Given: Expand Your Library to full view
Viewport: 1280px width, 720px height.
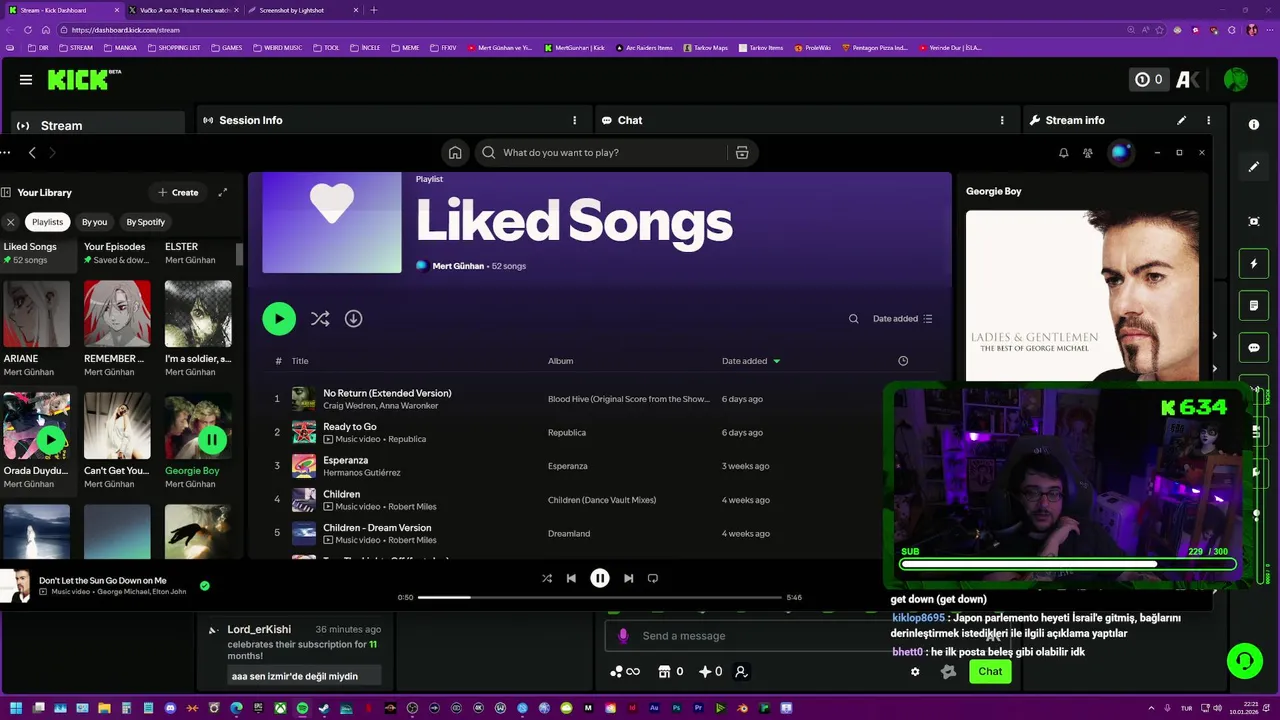Looking at the screenshot, I should (223, 192).
